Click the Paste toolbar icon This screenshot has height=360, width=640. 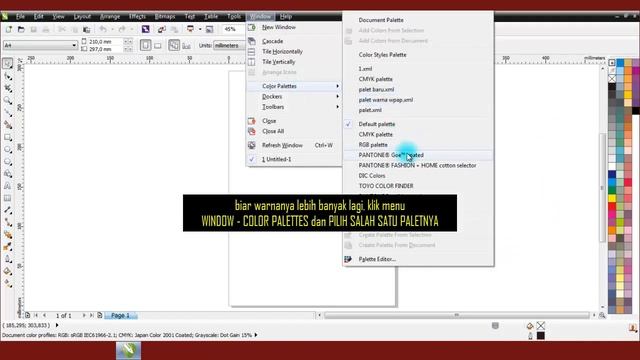coord(87,29)
